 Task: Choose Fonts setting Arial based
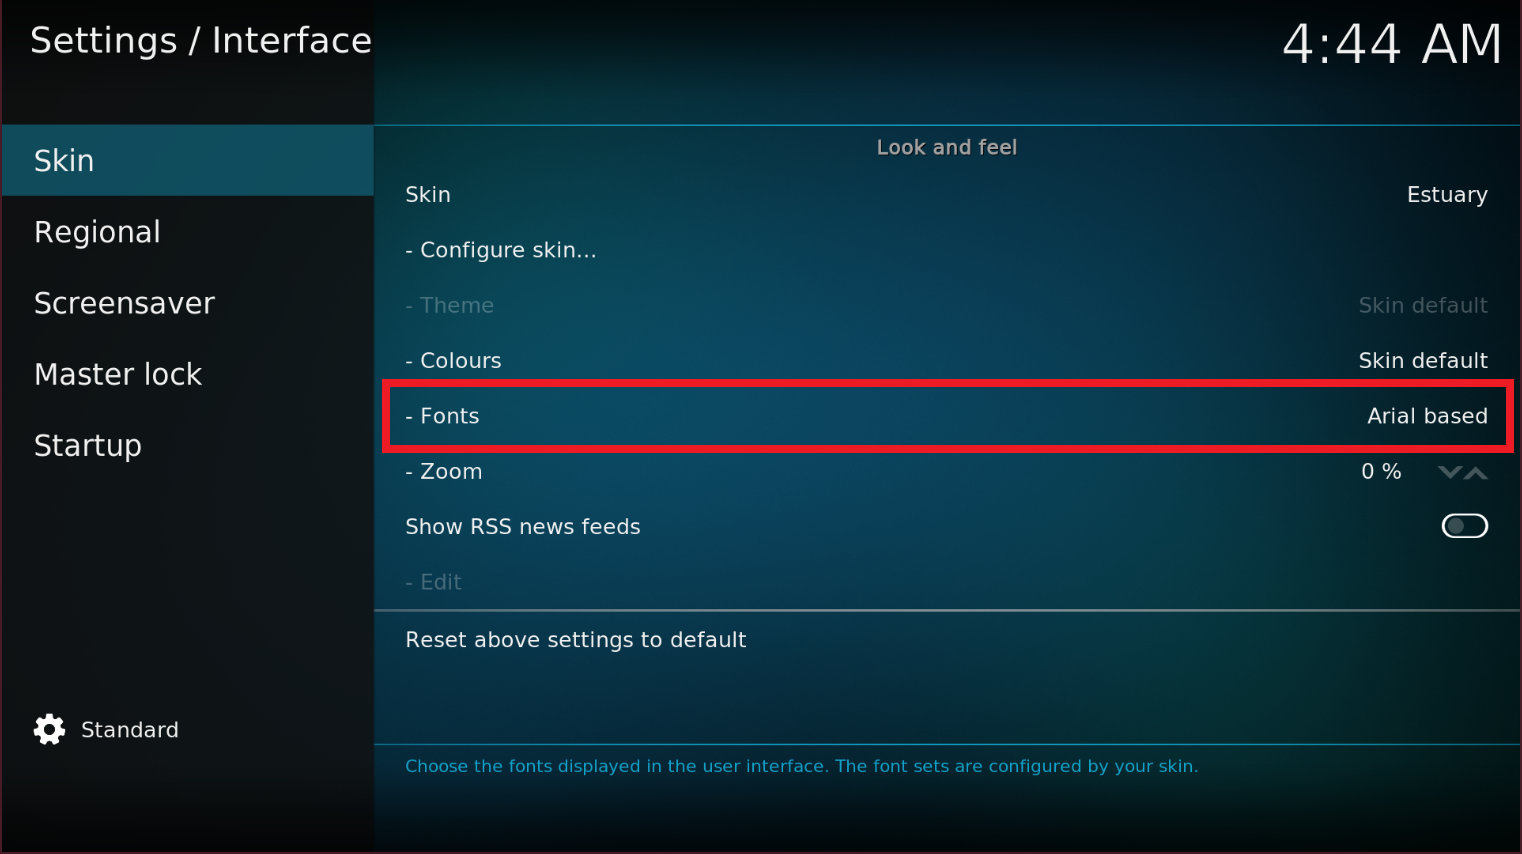click(x=946, y=416)
